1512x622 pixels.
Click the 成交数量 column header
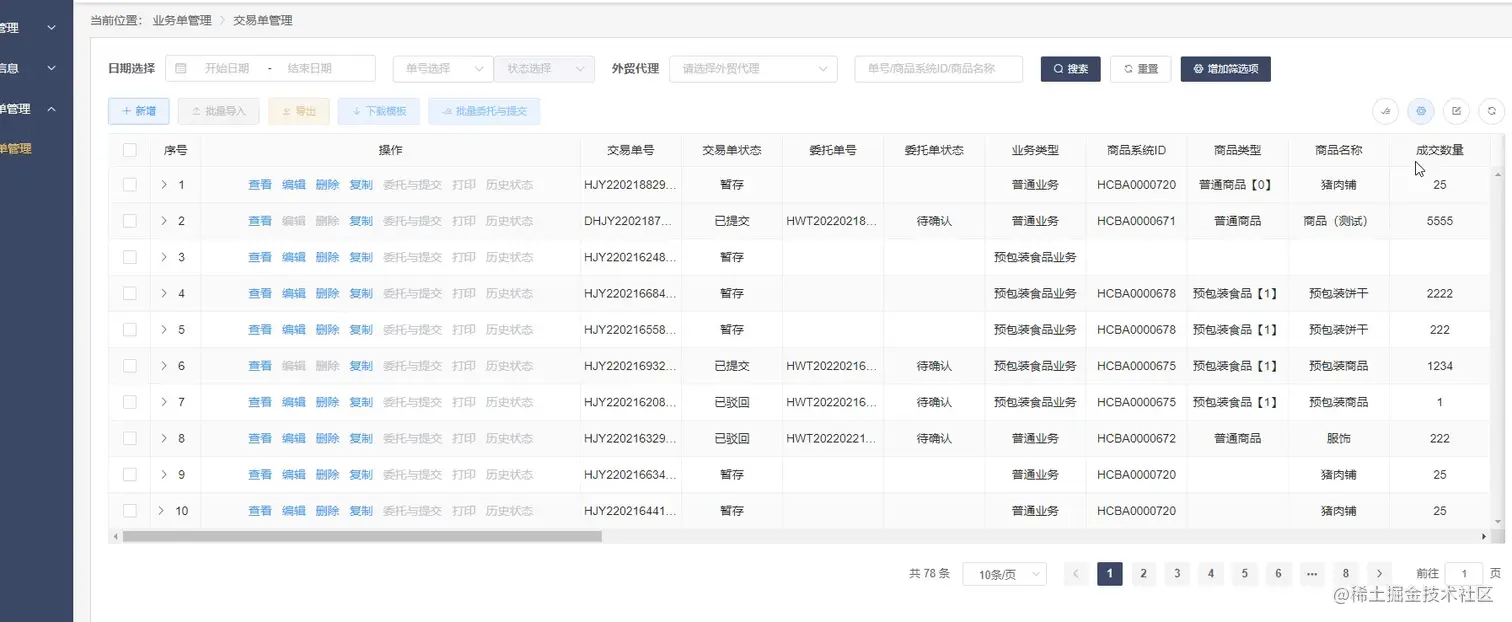pyautogui.click(x=1440, y=150)
